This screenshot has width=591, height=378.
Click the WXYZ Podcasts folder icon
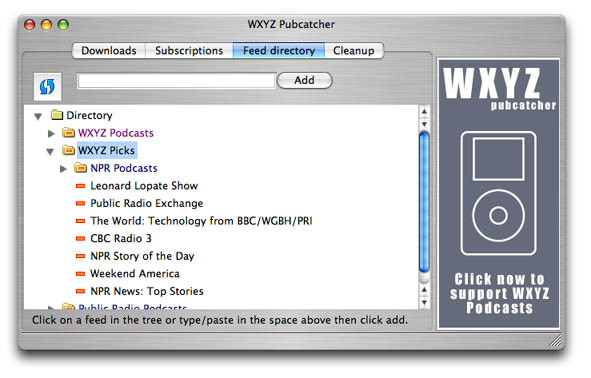[68, 132]
